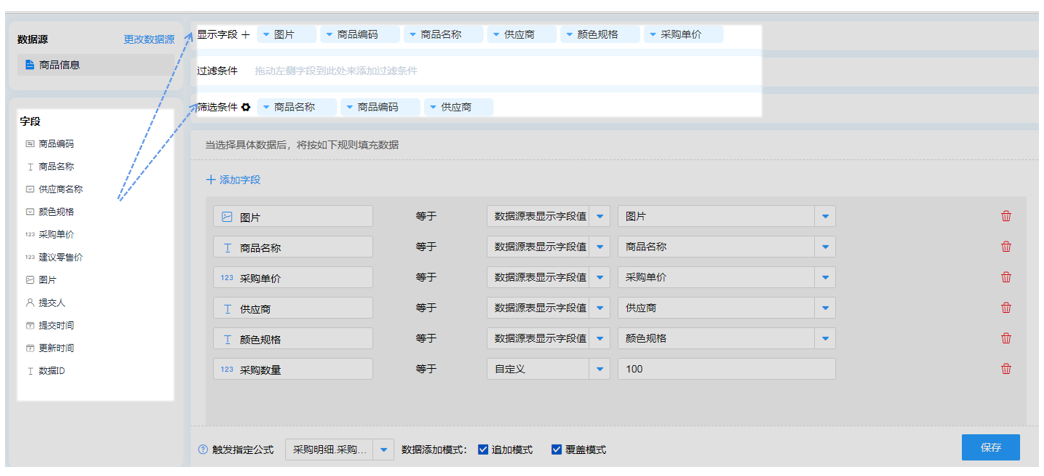Open the 自定义 value type dropdown
Screen dimensions: 1044x476
(600, 369)
